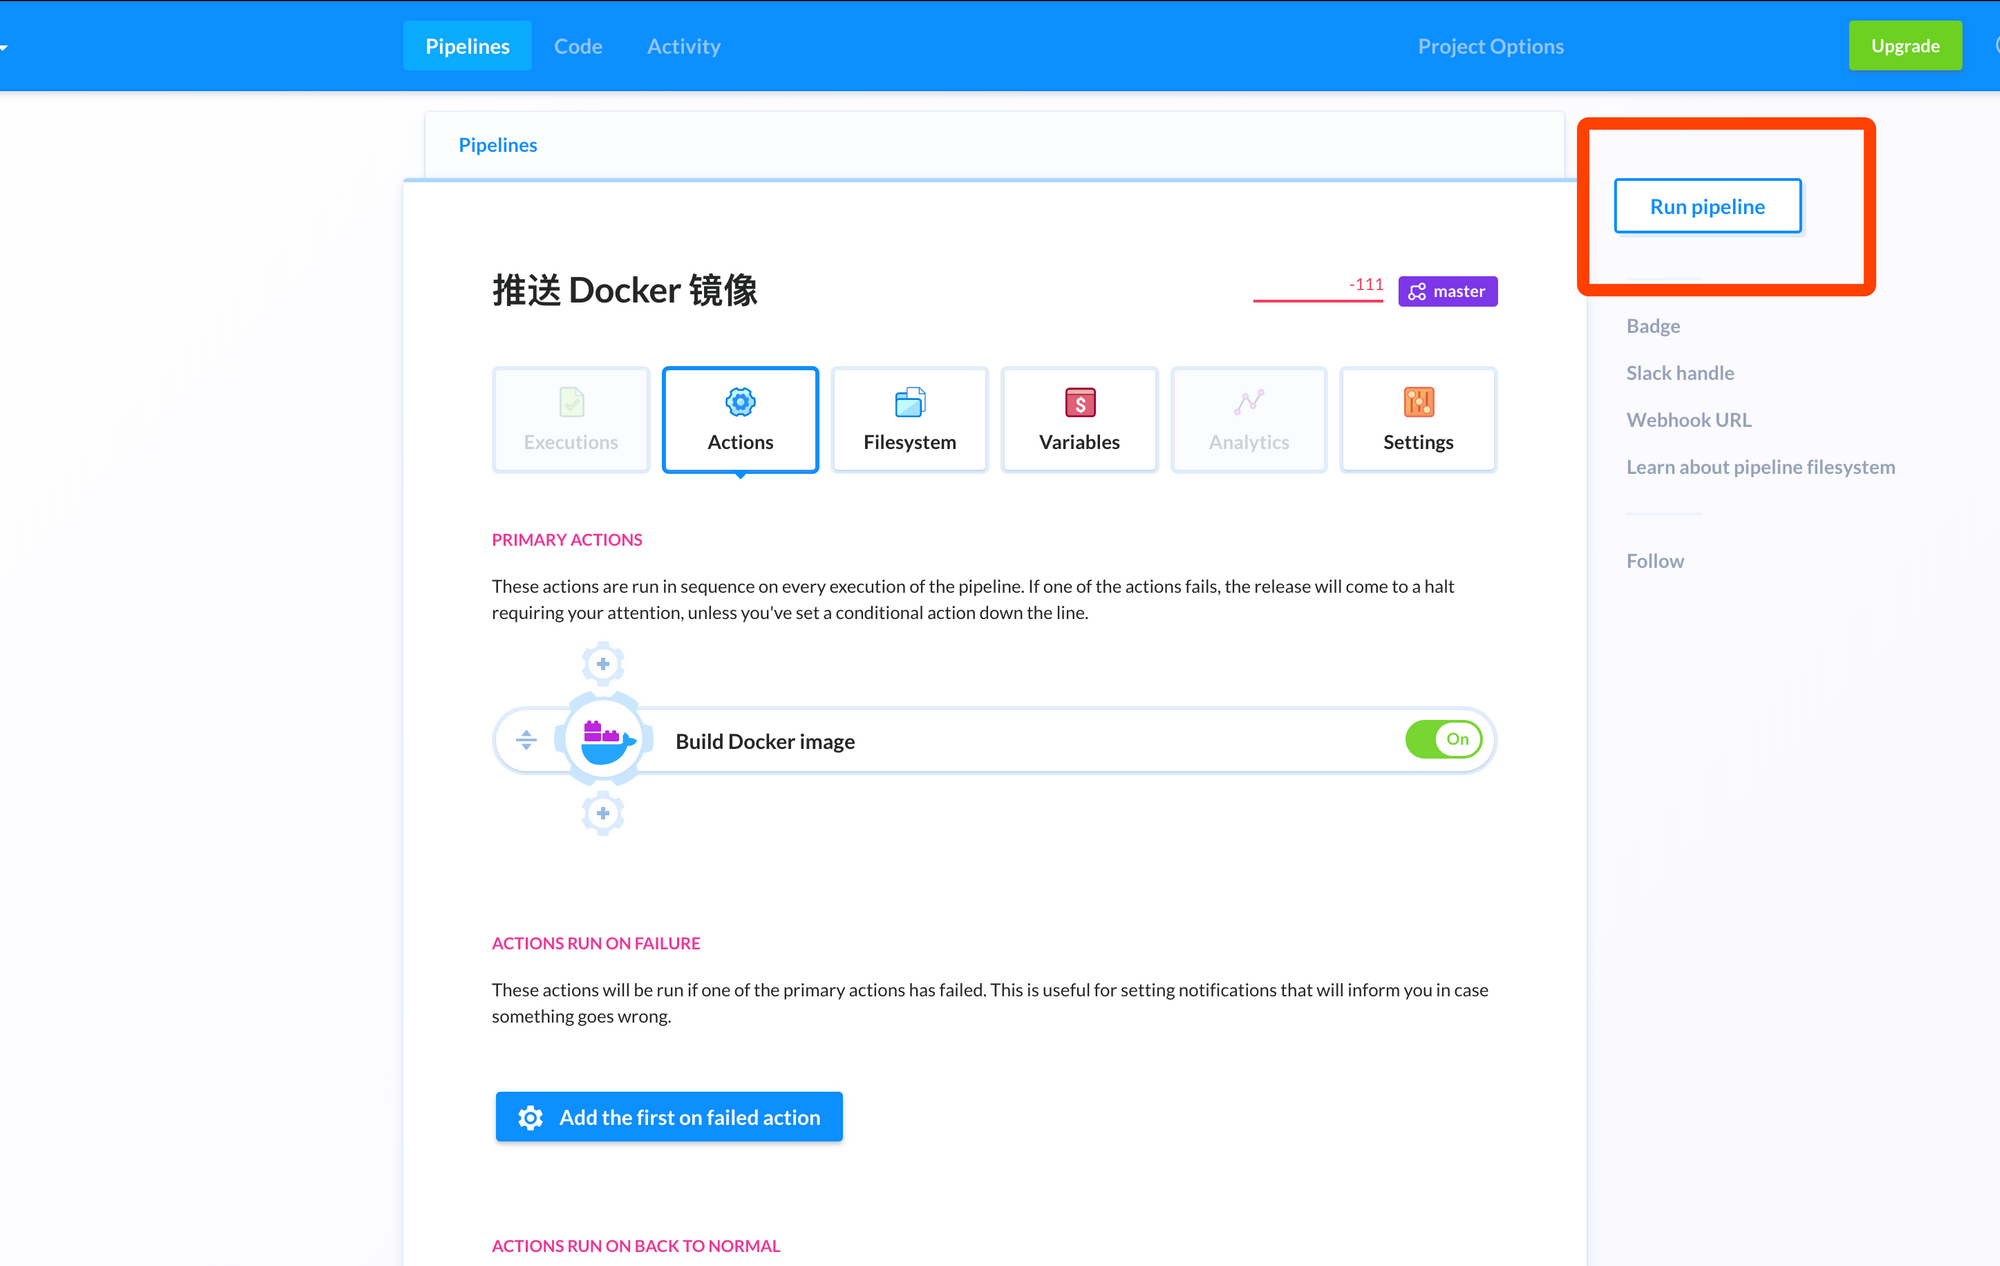Expand the top-left workspace dropdown arrow
This screenshot has height=1266, width=2000.
pyautogui.click(x=4, y=47)
